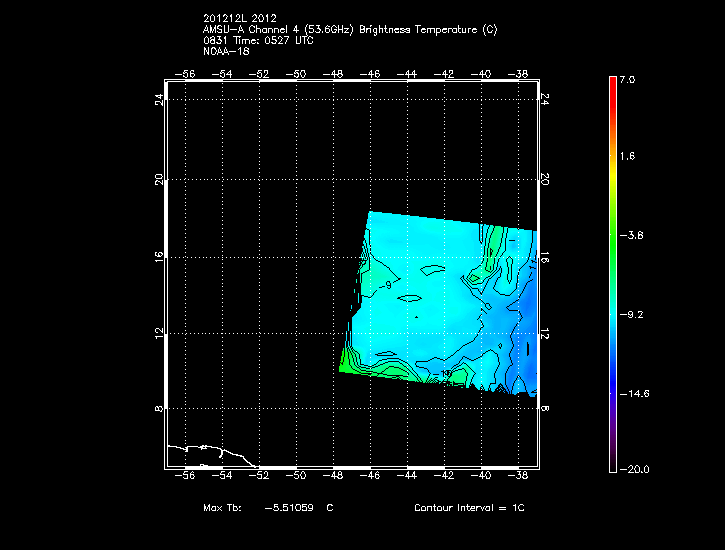The height and width of the screenshot is (550, 725).
Task: Select the -9.2 color bar label
Action: point(635,314)
